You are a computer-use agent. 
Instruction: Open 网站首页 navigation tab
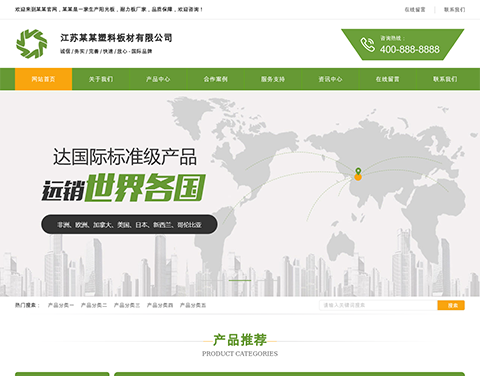pyautogui.click(x=43, y=79)
